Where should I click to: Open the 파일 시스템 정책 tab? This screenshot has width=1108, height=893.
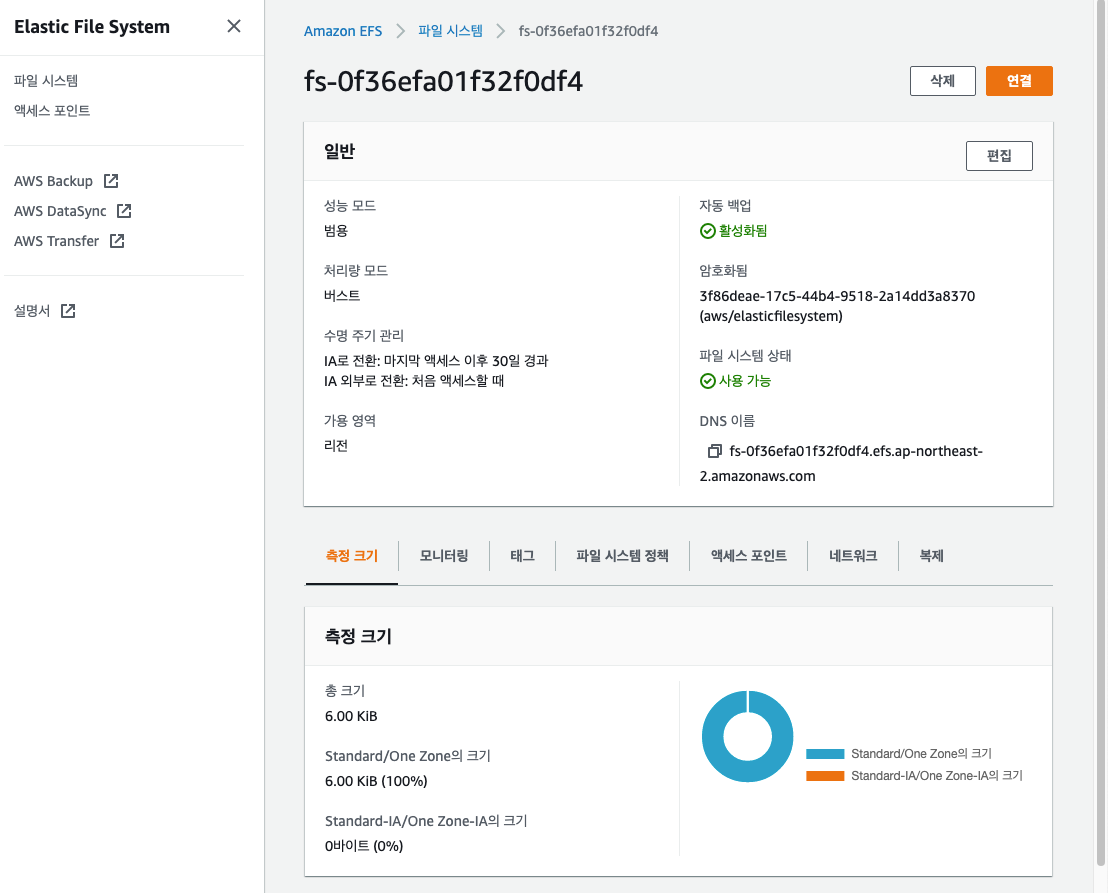click(x=622, y=556)
